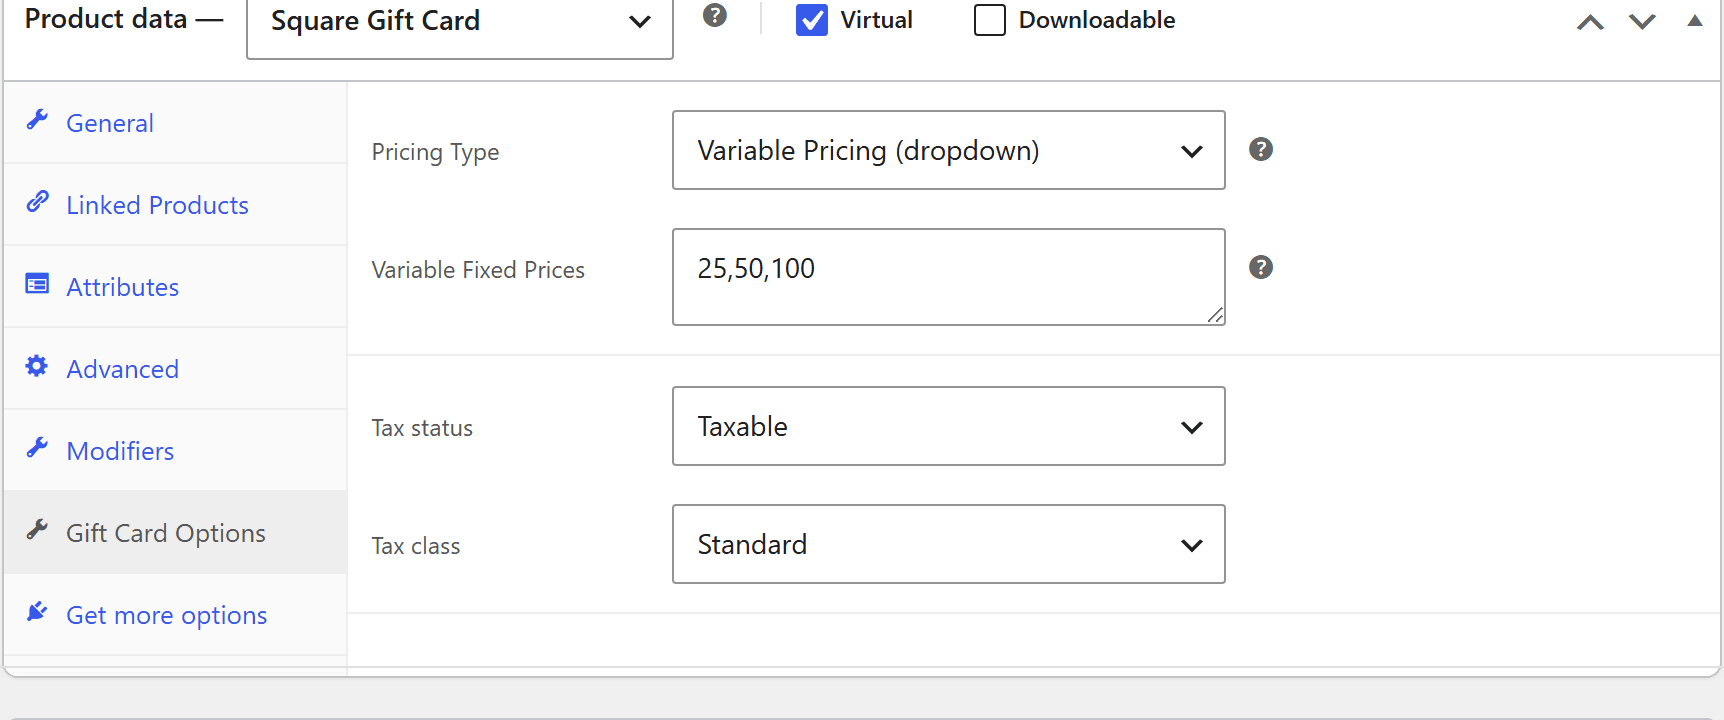The height and width of the screenshot is (720, 1724).
Task: Switch to the General tab
Action: 175,123
